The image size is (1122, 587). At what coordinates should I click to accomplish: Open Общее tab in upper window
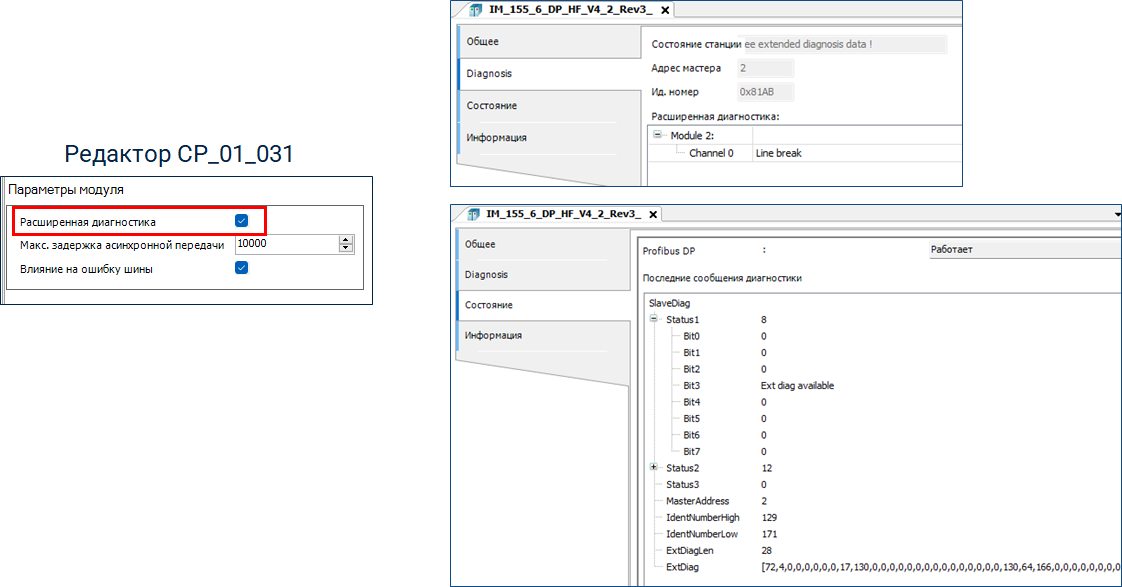[483, 42]
